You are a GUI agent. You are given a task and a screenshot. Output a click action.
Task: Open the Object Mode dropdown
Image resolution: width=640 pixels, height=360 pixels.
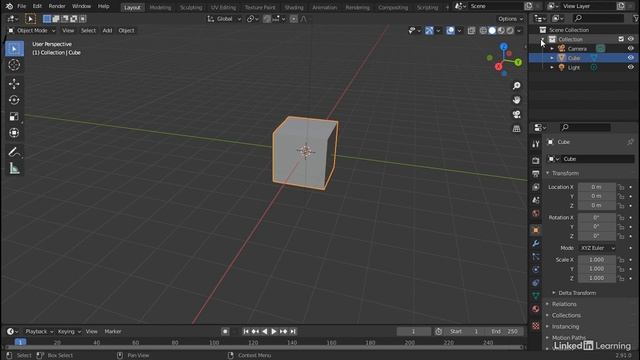pos(32,31)
